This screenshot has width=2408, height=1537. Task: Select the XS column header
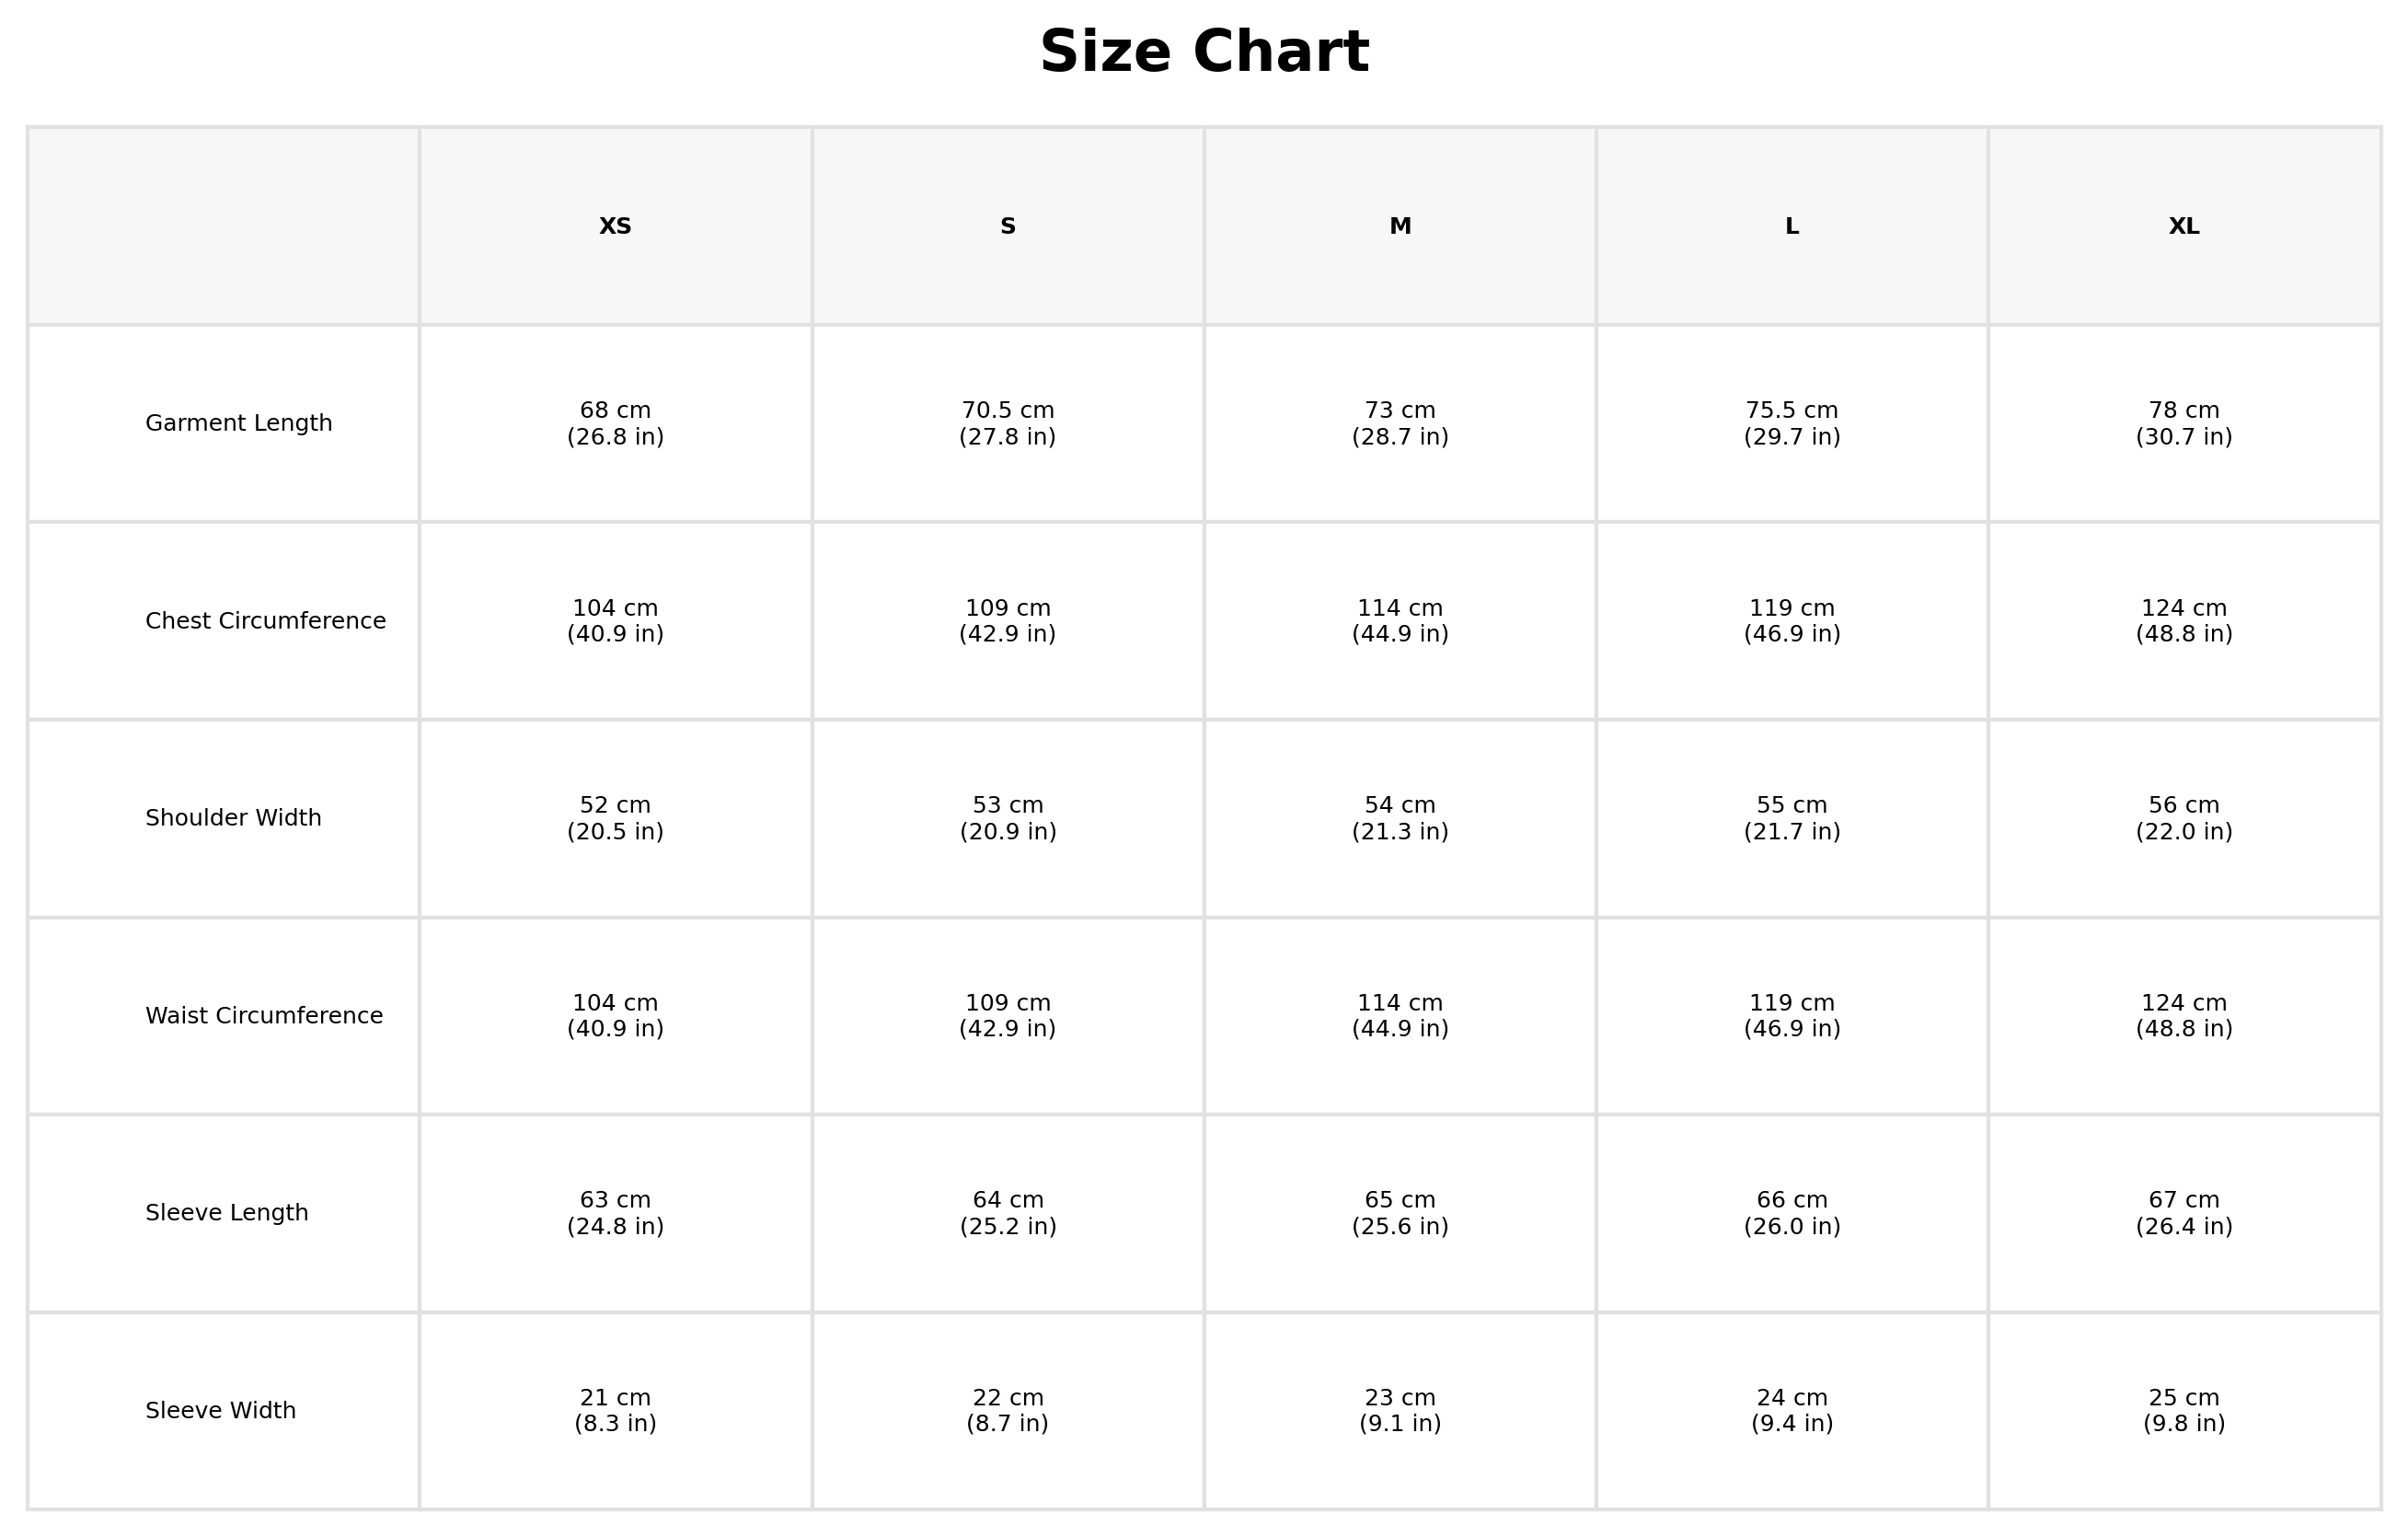tap(615, 226)
